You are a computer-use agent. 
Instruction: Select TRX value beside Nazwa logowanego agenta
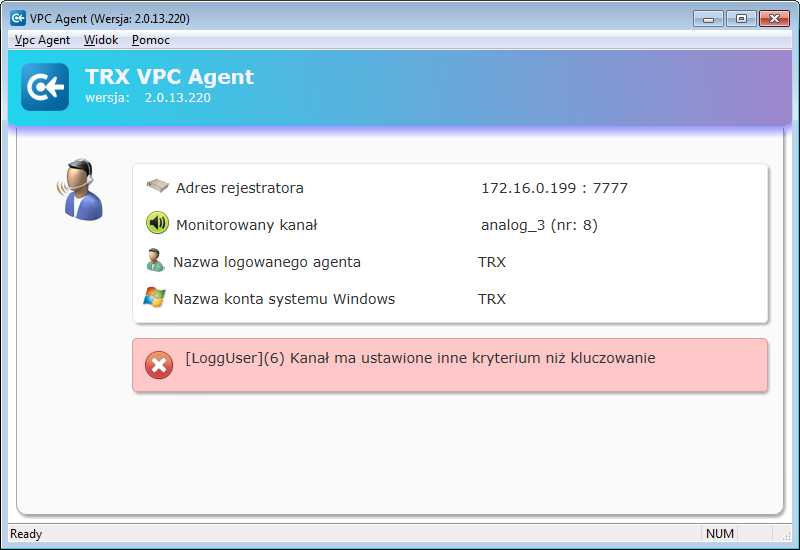click(492, 262)
